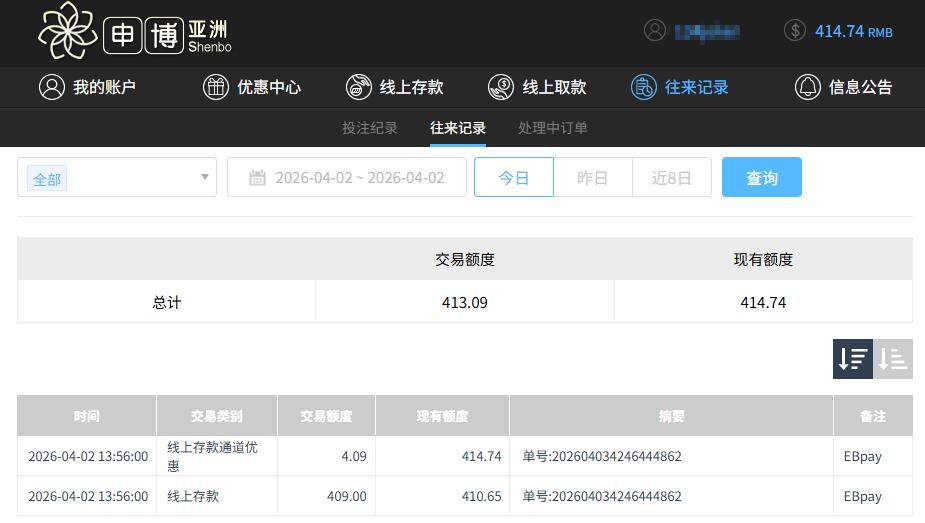
Task: Expand the 全部 transaction type dropdown
Action: pyautogui.click(x=117, y=178)
